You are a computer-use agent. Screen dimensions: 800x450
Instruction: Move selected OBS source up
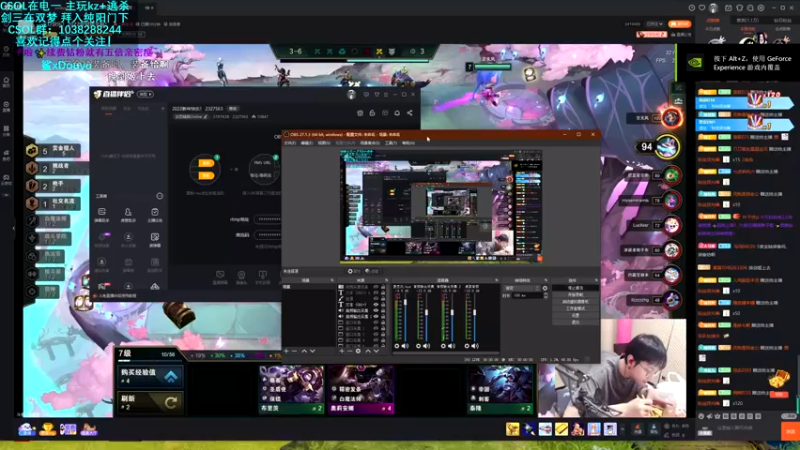(368, 351)
